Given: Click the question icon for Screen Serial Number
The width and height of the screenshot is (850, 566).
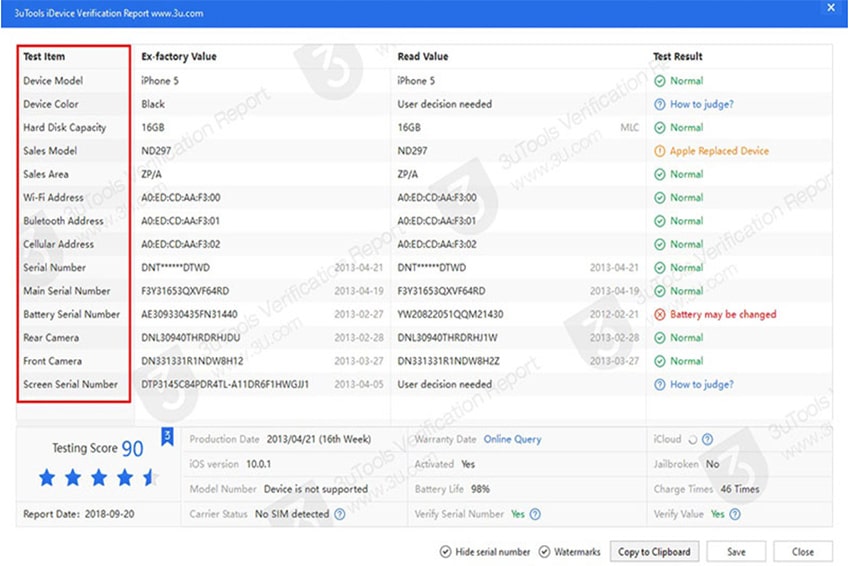Looking at the screenshot, I should tap(659, 384).
